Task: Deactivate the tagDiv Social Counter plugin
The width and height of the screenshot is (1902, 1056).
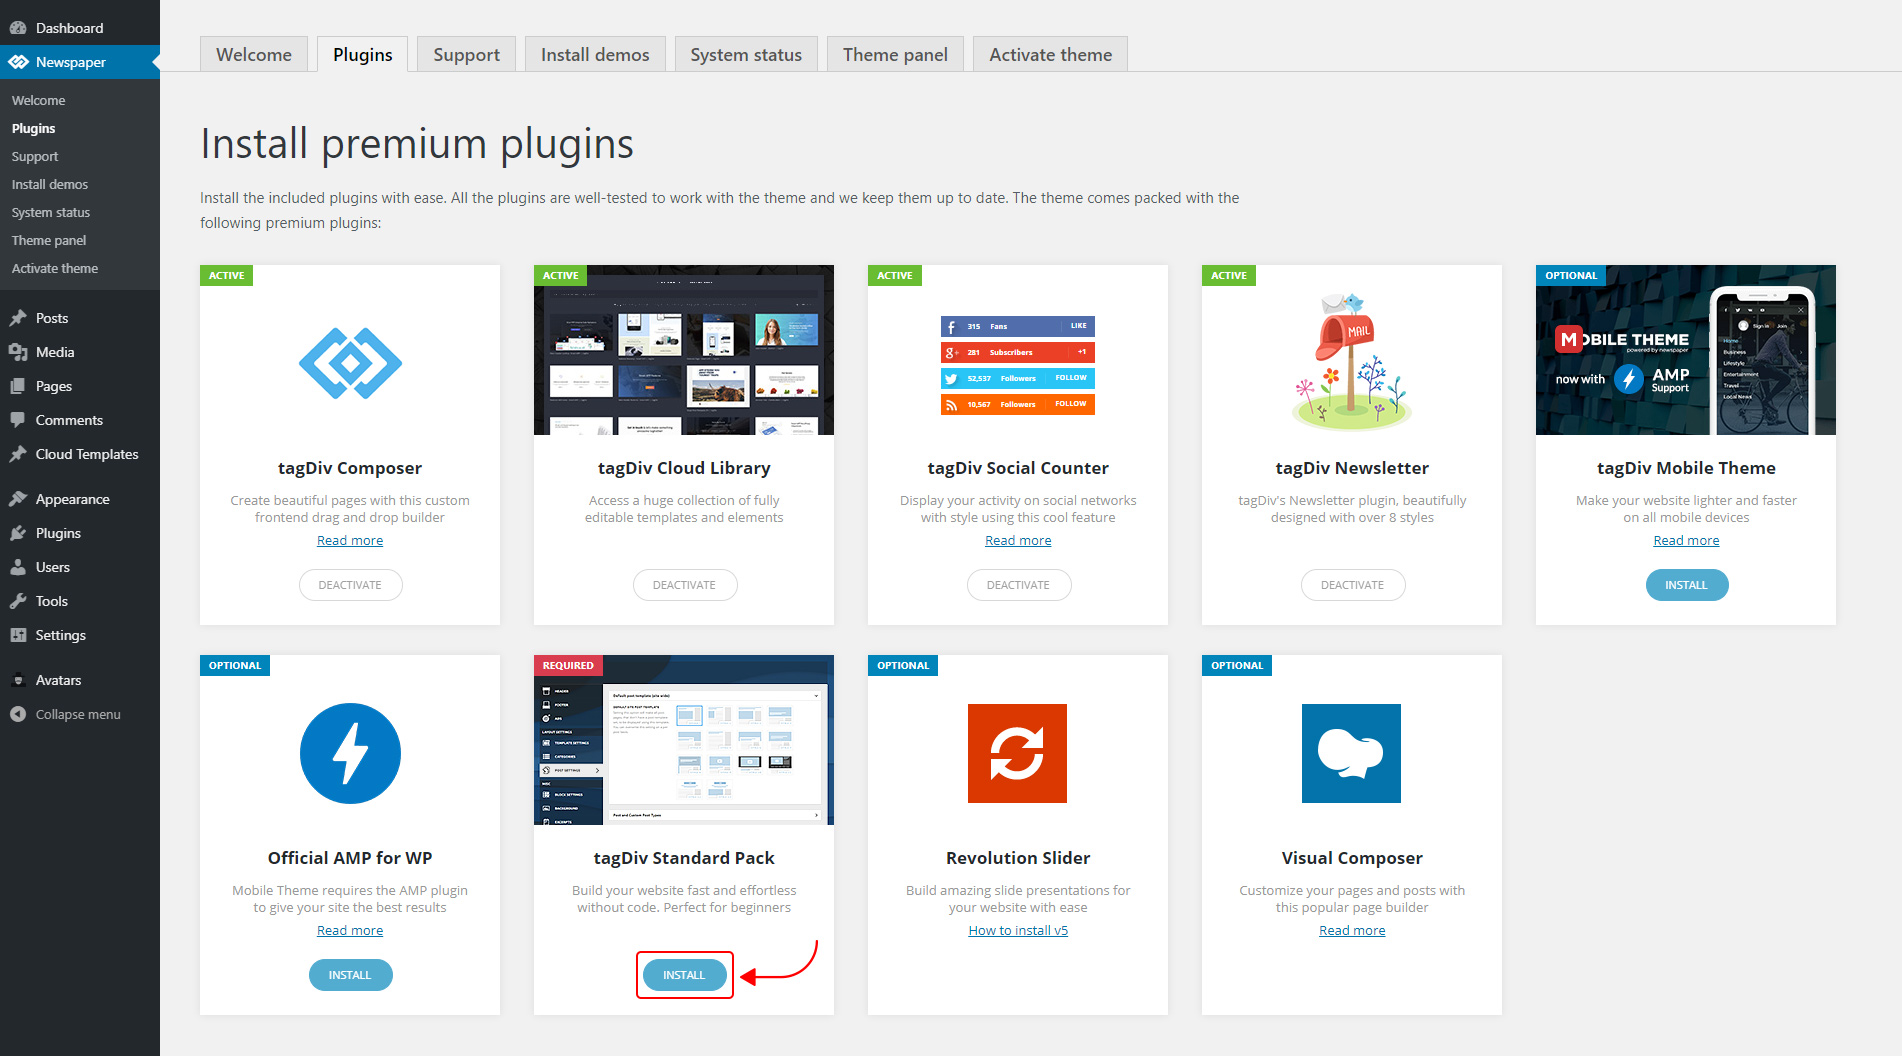Action: coord(1018,585)
